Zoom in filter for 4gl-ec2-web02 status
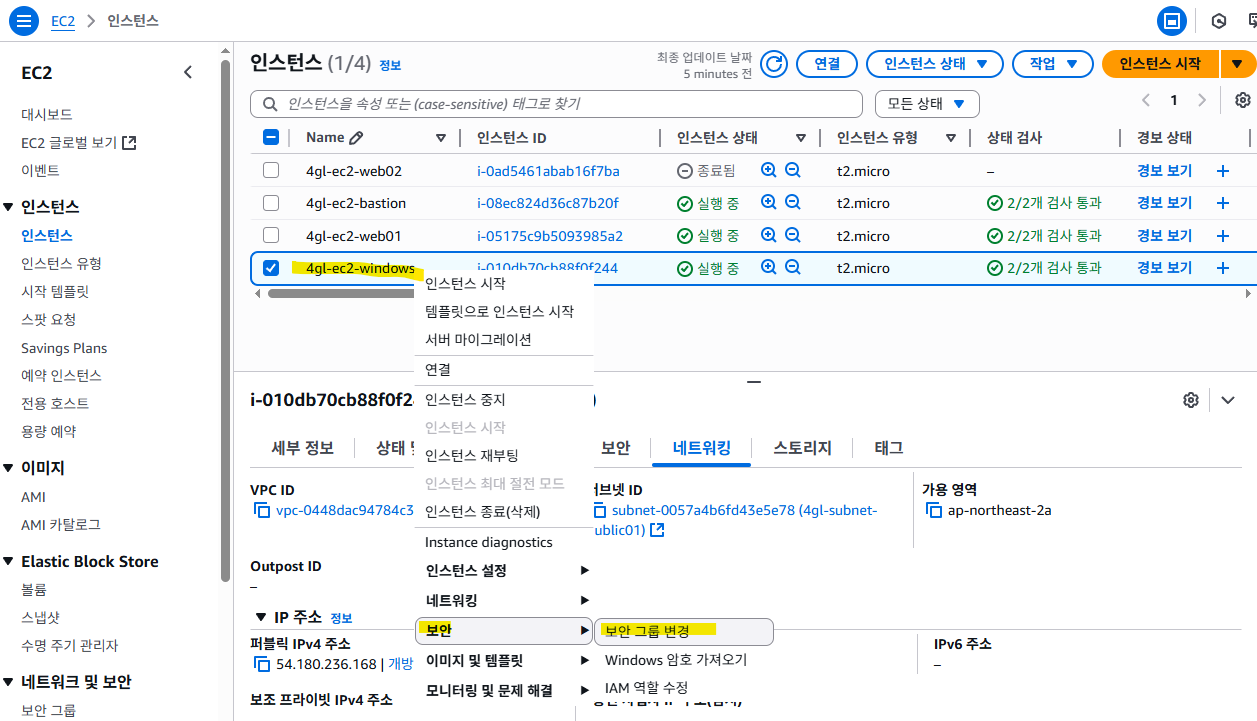The image size is (1257, 721). [769, 171]
